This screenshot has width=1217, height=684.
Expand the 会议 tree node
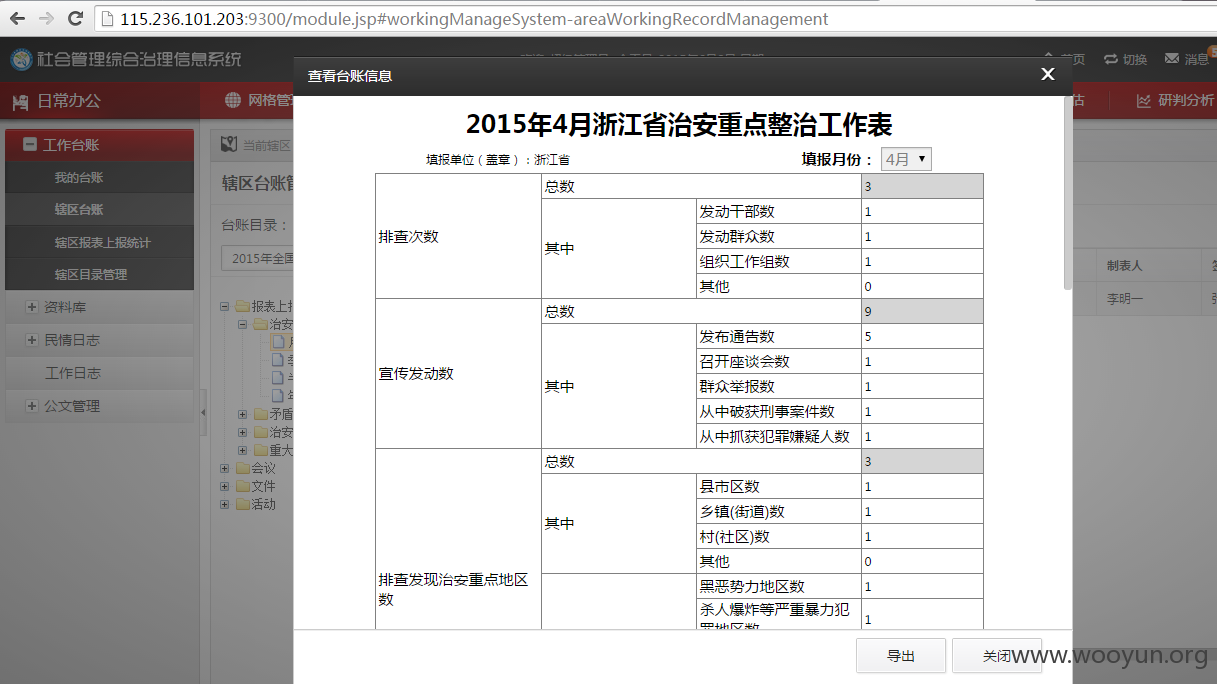(x=225, y=468)
